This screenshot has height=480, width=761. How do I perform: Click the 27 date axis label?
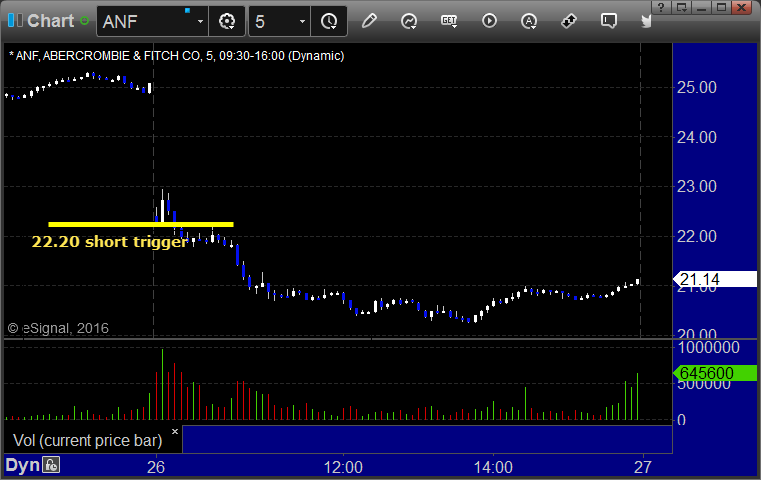tap(643, 467)
